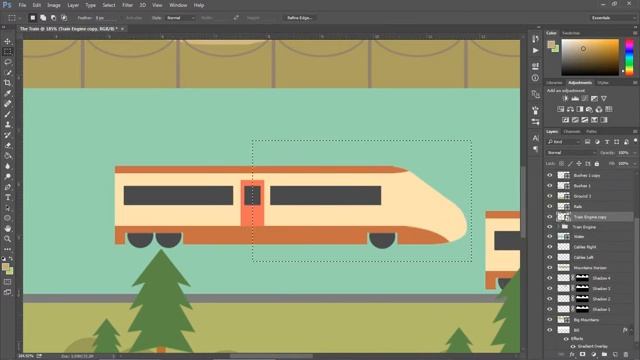Open the Character panel icon
640x360 pixels.
[x=536, y=138]
